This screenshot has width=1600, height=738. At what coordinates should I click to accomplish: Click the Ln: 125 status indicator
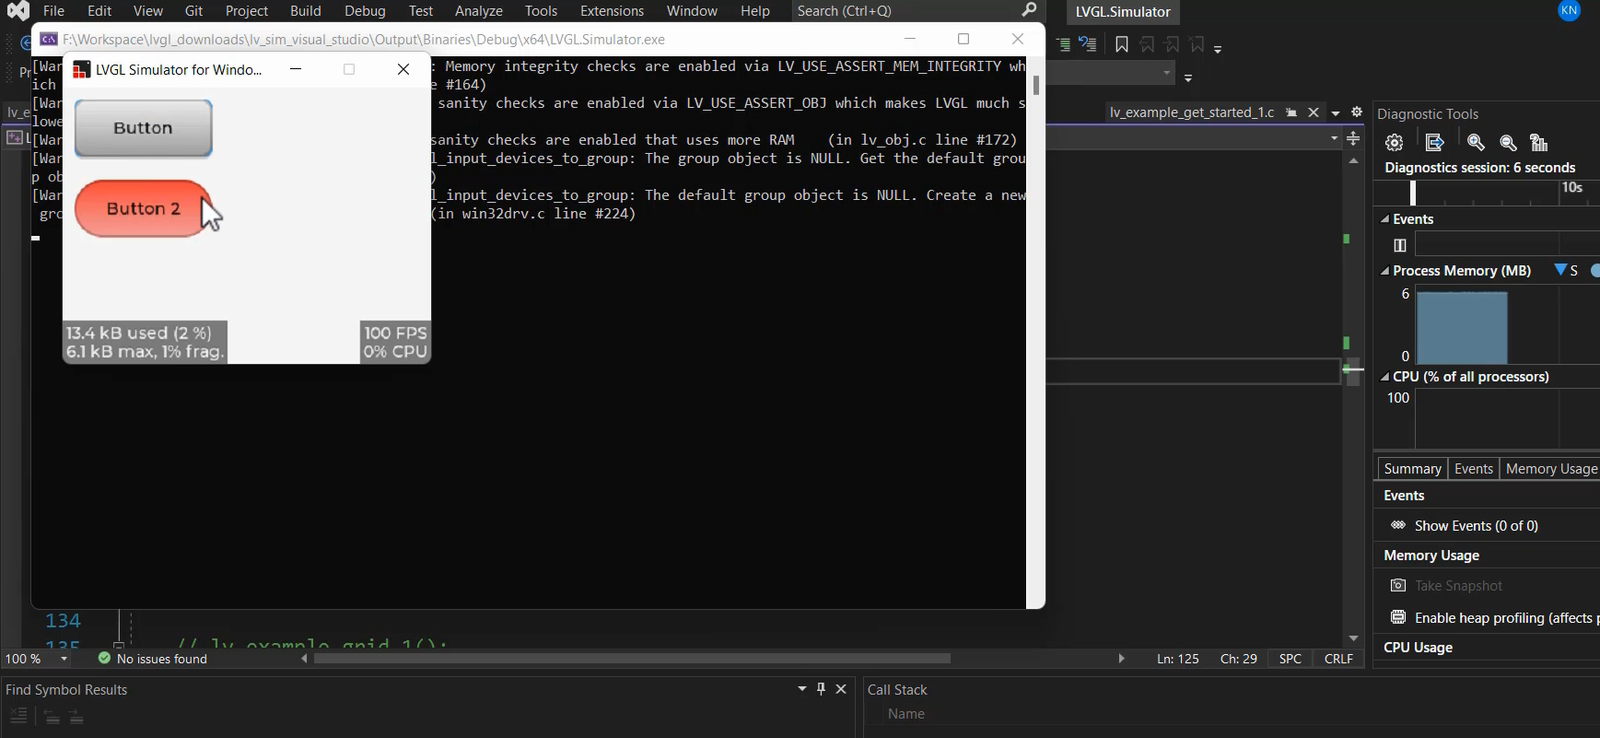(x=1178, y=659)
